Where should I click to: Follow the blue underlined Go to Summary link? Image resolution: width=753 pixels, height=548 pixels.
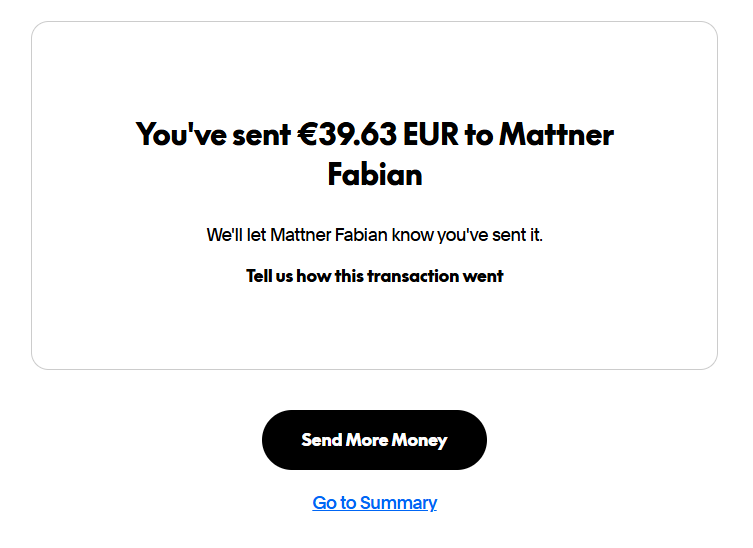pyautogui.click(x=374, y=503)
